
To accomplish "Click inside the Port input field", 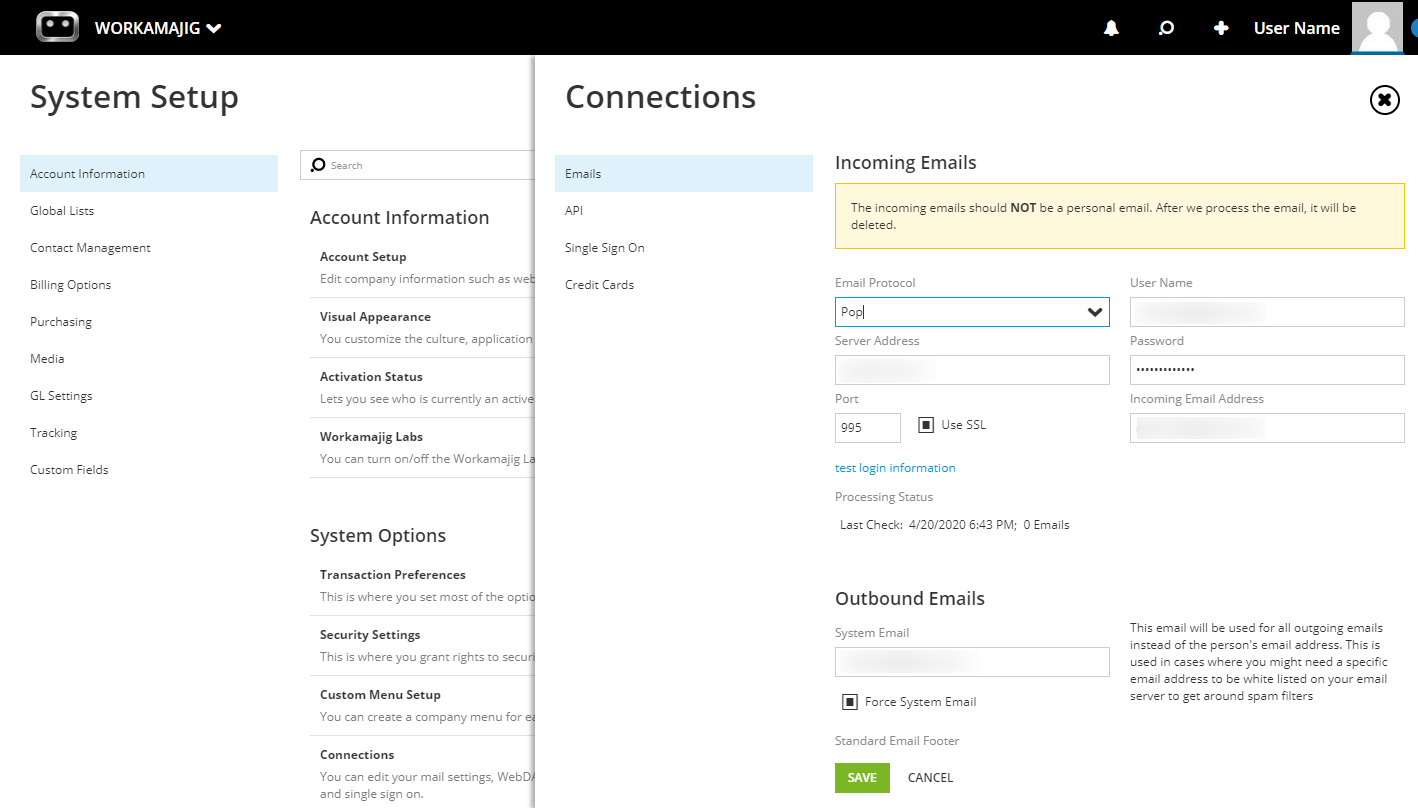I will tap(866, 427).
